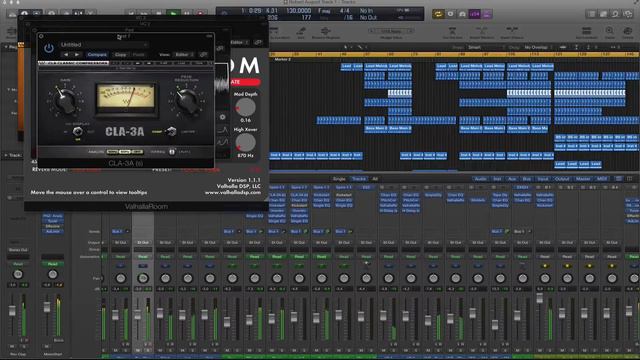Toggle the Replace mode button
The image size is (640, 360).
[x=451, y=14]
